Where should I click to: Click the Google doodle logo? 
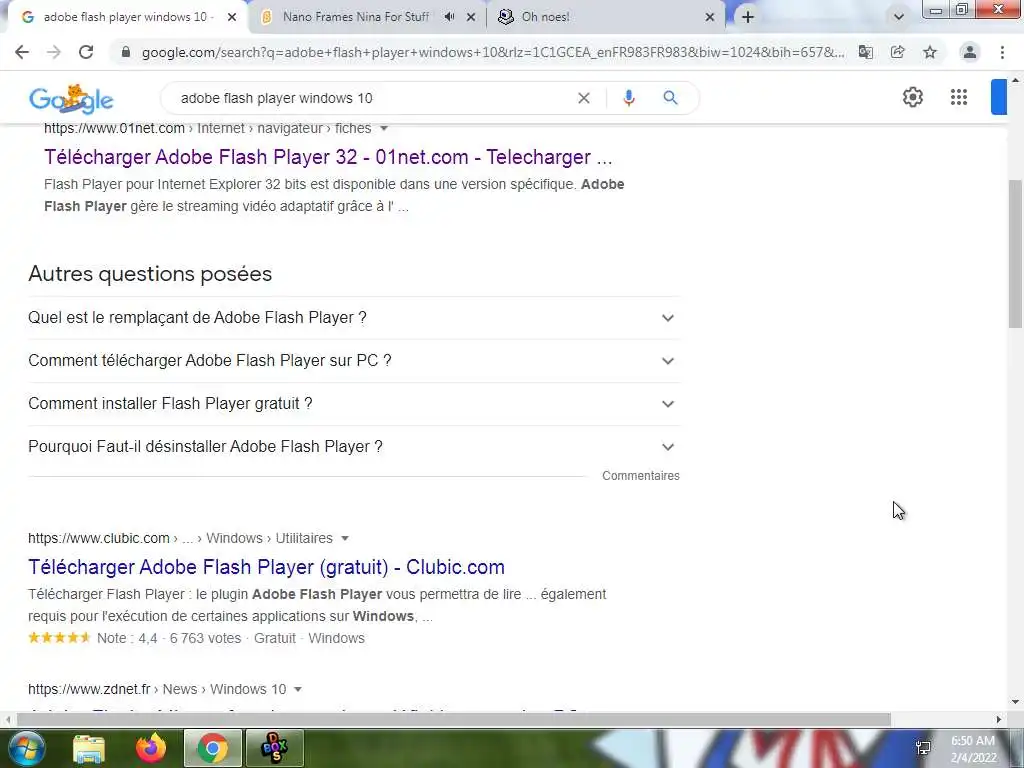click(x=71, y=99)
